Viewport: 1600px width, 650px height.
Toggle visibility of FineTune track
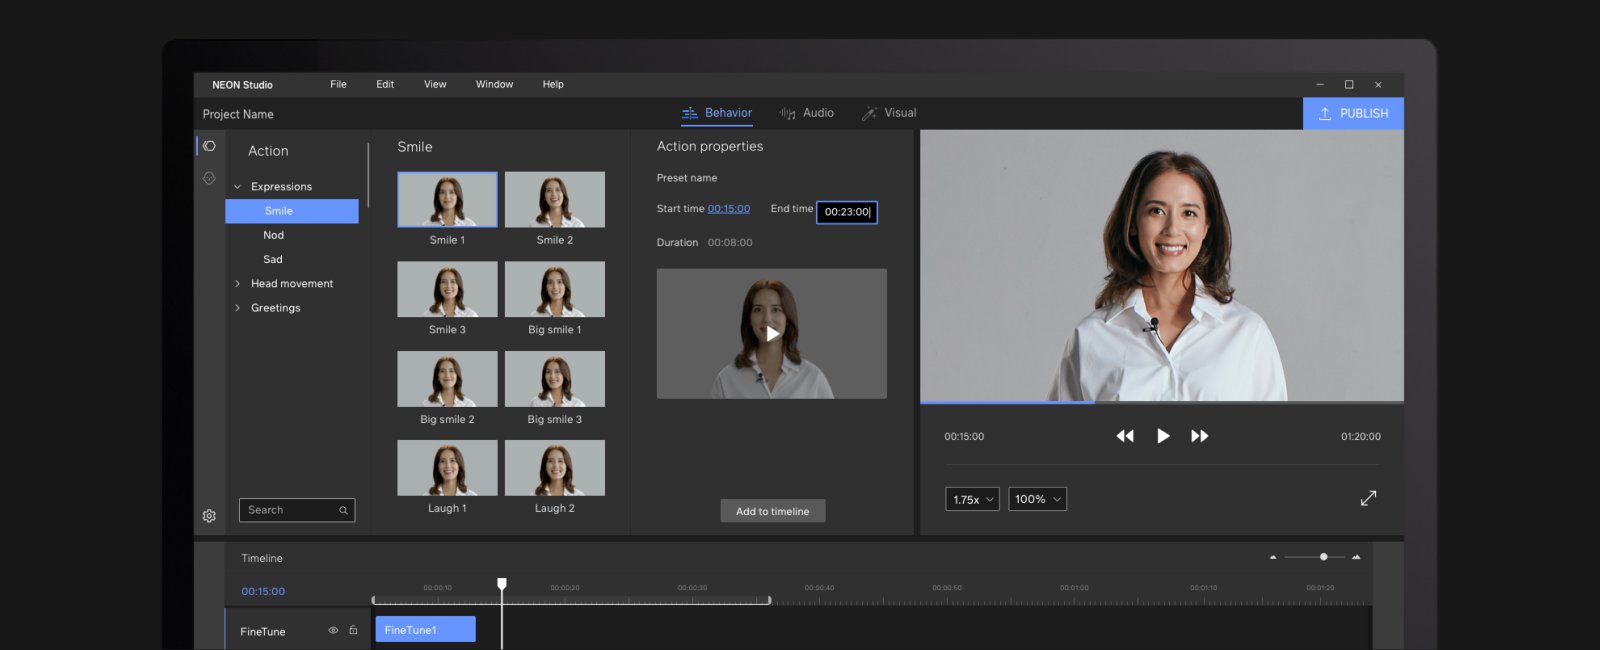pos(333,630)
